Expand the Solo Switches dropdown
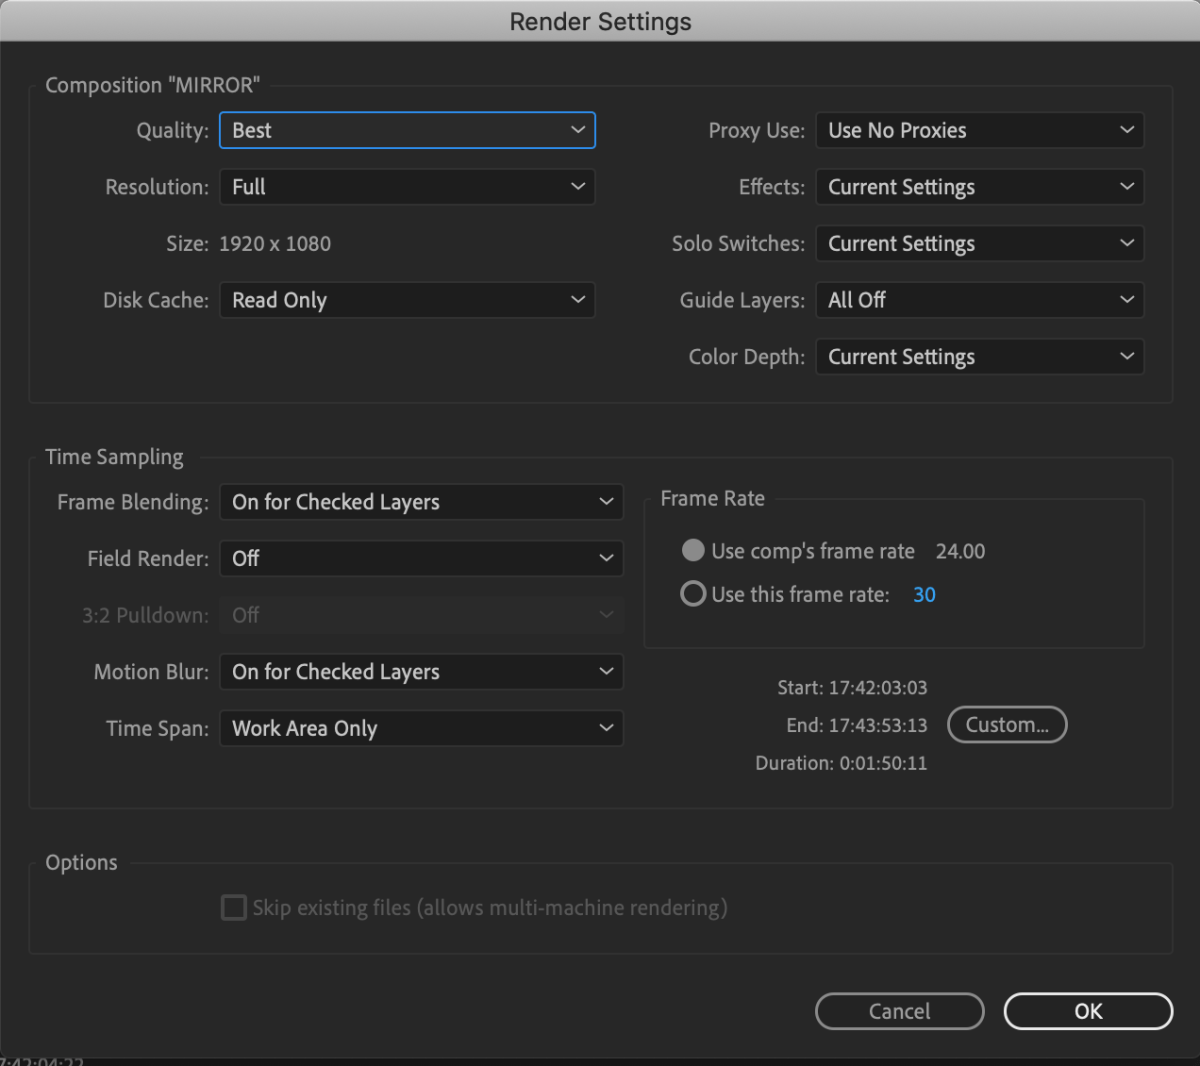 pos(980,244)
